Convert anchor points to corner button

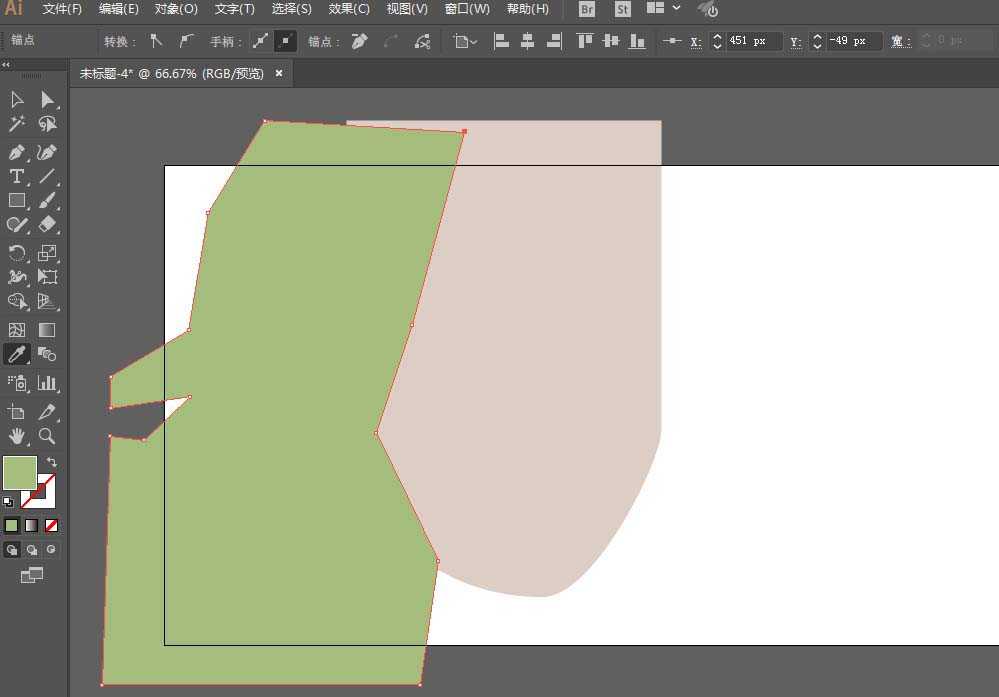click(155, 41)
